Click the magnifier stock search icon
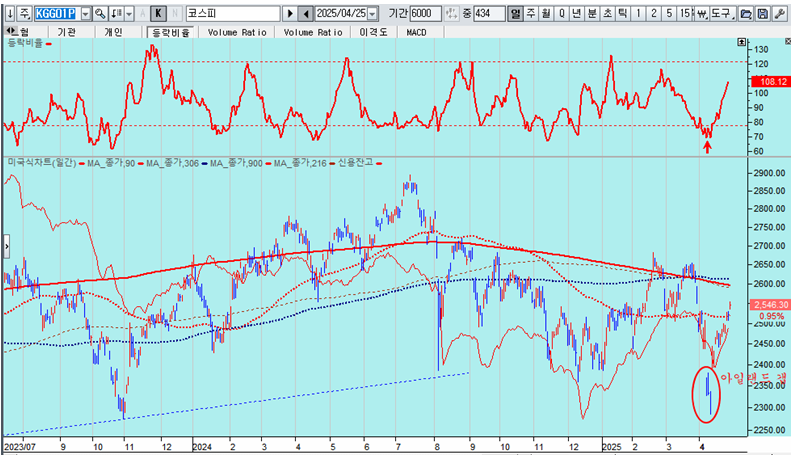The image size is (793, 456). pos(99,14)
